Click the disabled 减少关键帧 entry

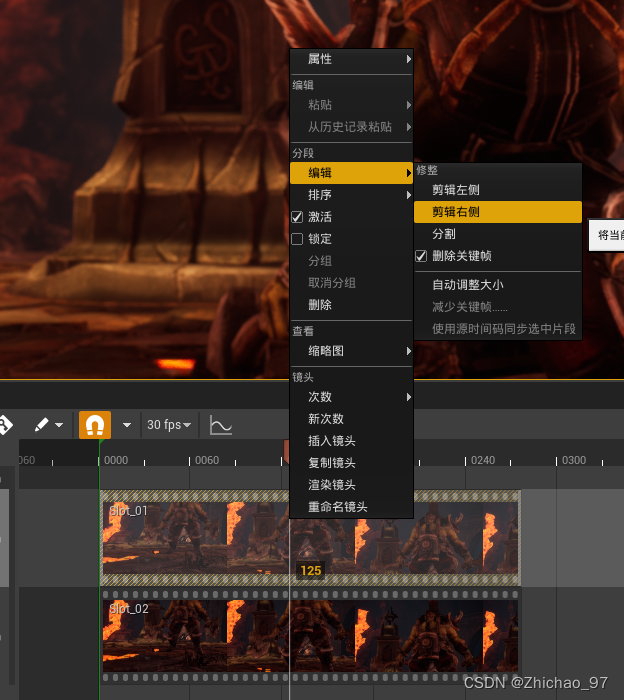498,307
